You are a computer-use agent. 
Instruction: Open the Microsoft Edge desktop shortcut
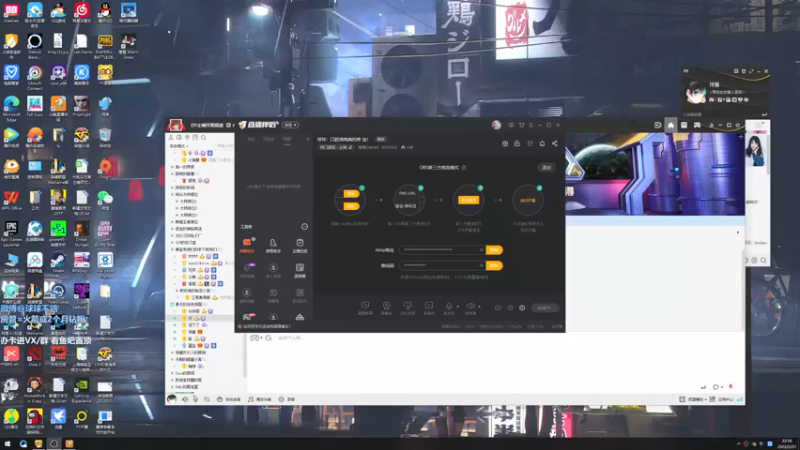click(11, 108)
